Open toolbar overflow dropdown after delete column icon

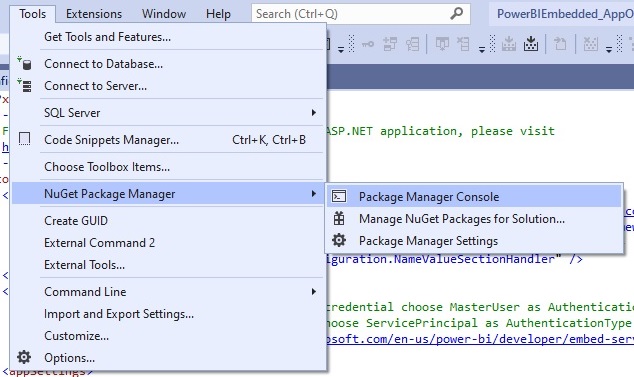point(482,50)
